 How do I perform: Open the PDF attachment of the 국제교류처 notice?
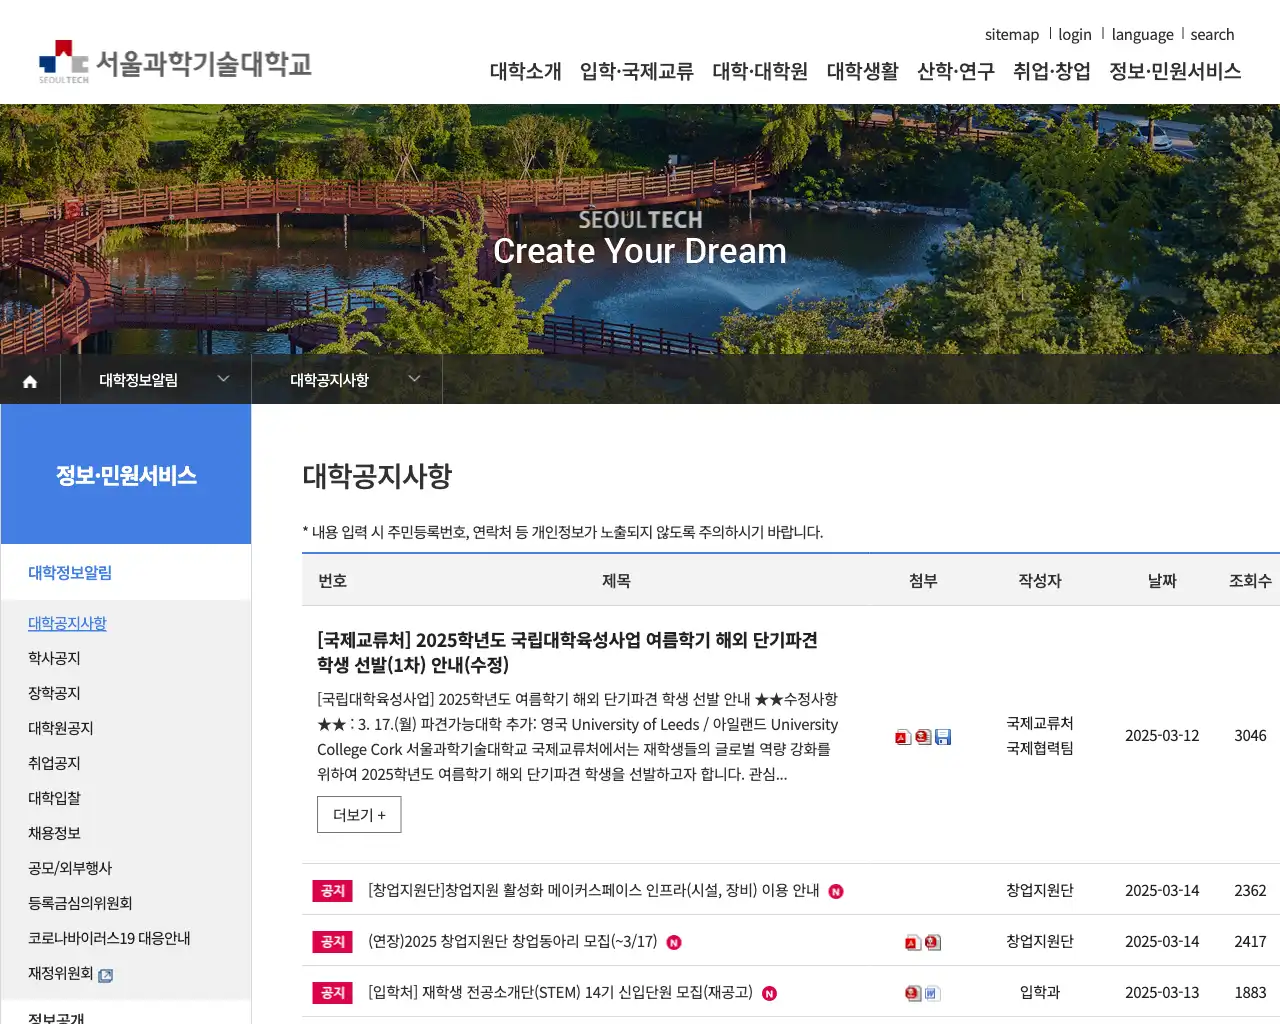(x=903, y=737)
